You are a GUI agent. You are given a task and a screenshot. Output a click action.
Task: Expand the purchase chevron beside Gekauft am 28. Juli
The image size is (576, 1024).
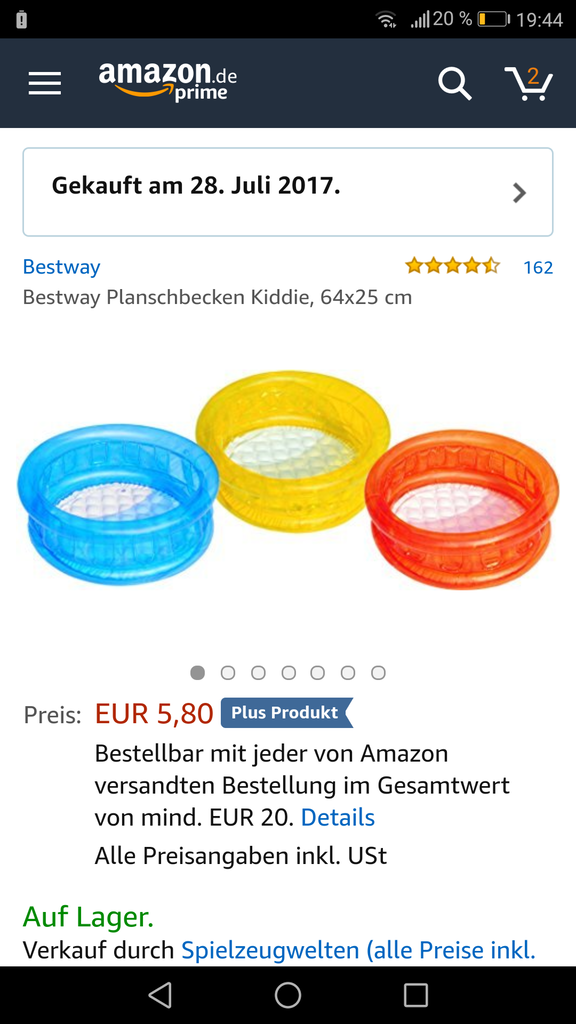(x=520, y=193)
